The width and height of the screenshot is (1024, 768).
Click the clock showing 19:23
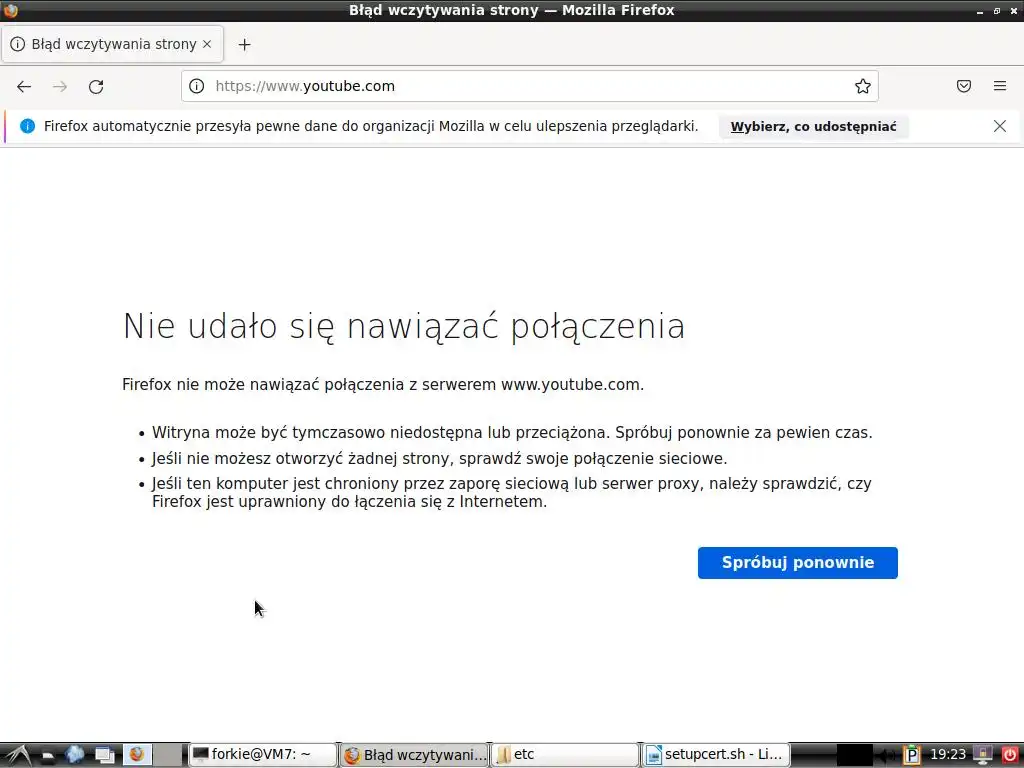[948, 755]
